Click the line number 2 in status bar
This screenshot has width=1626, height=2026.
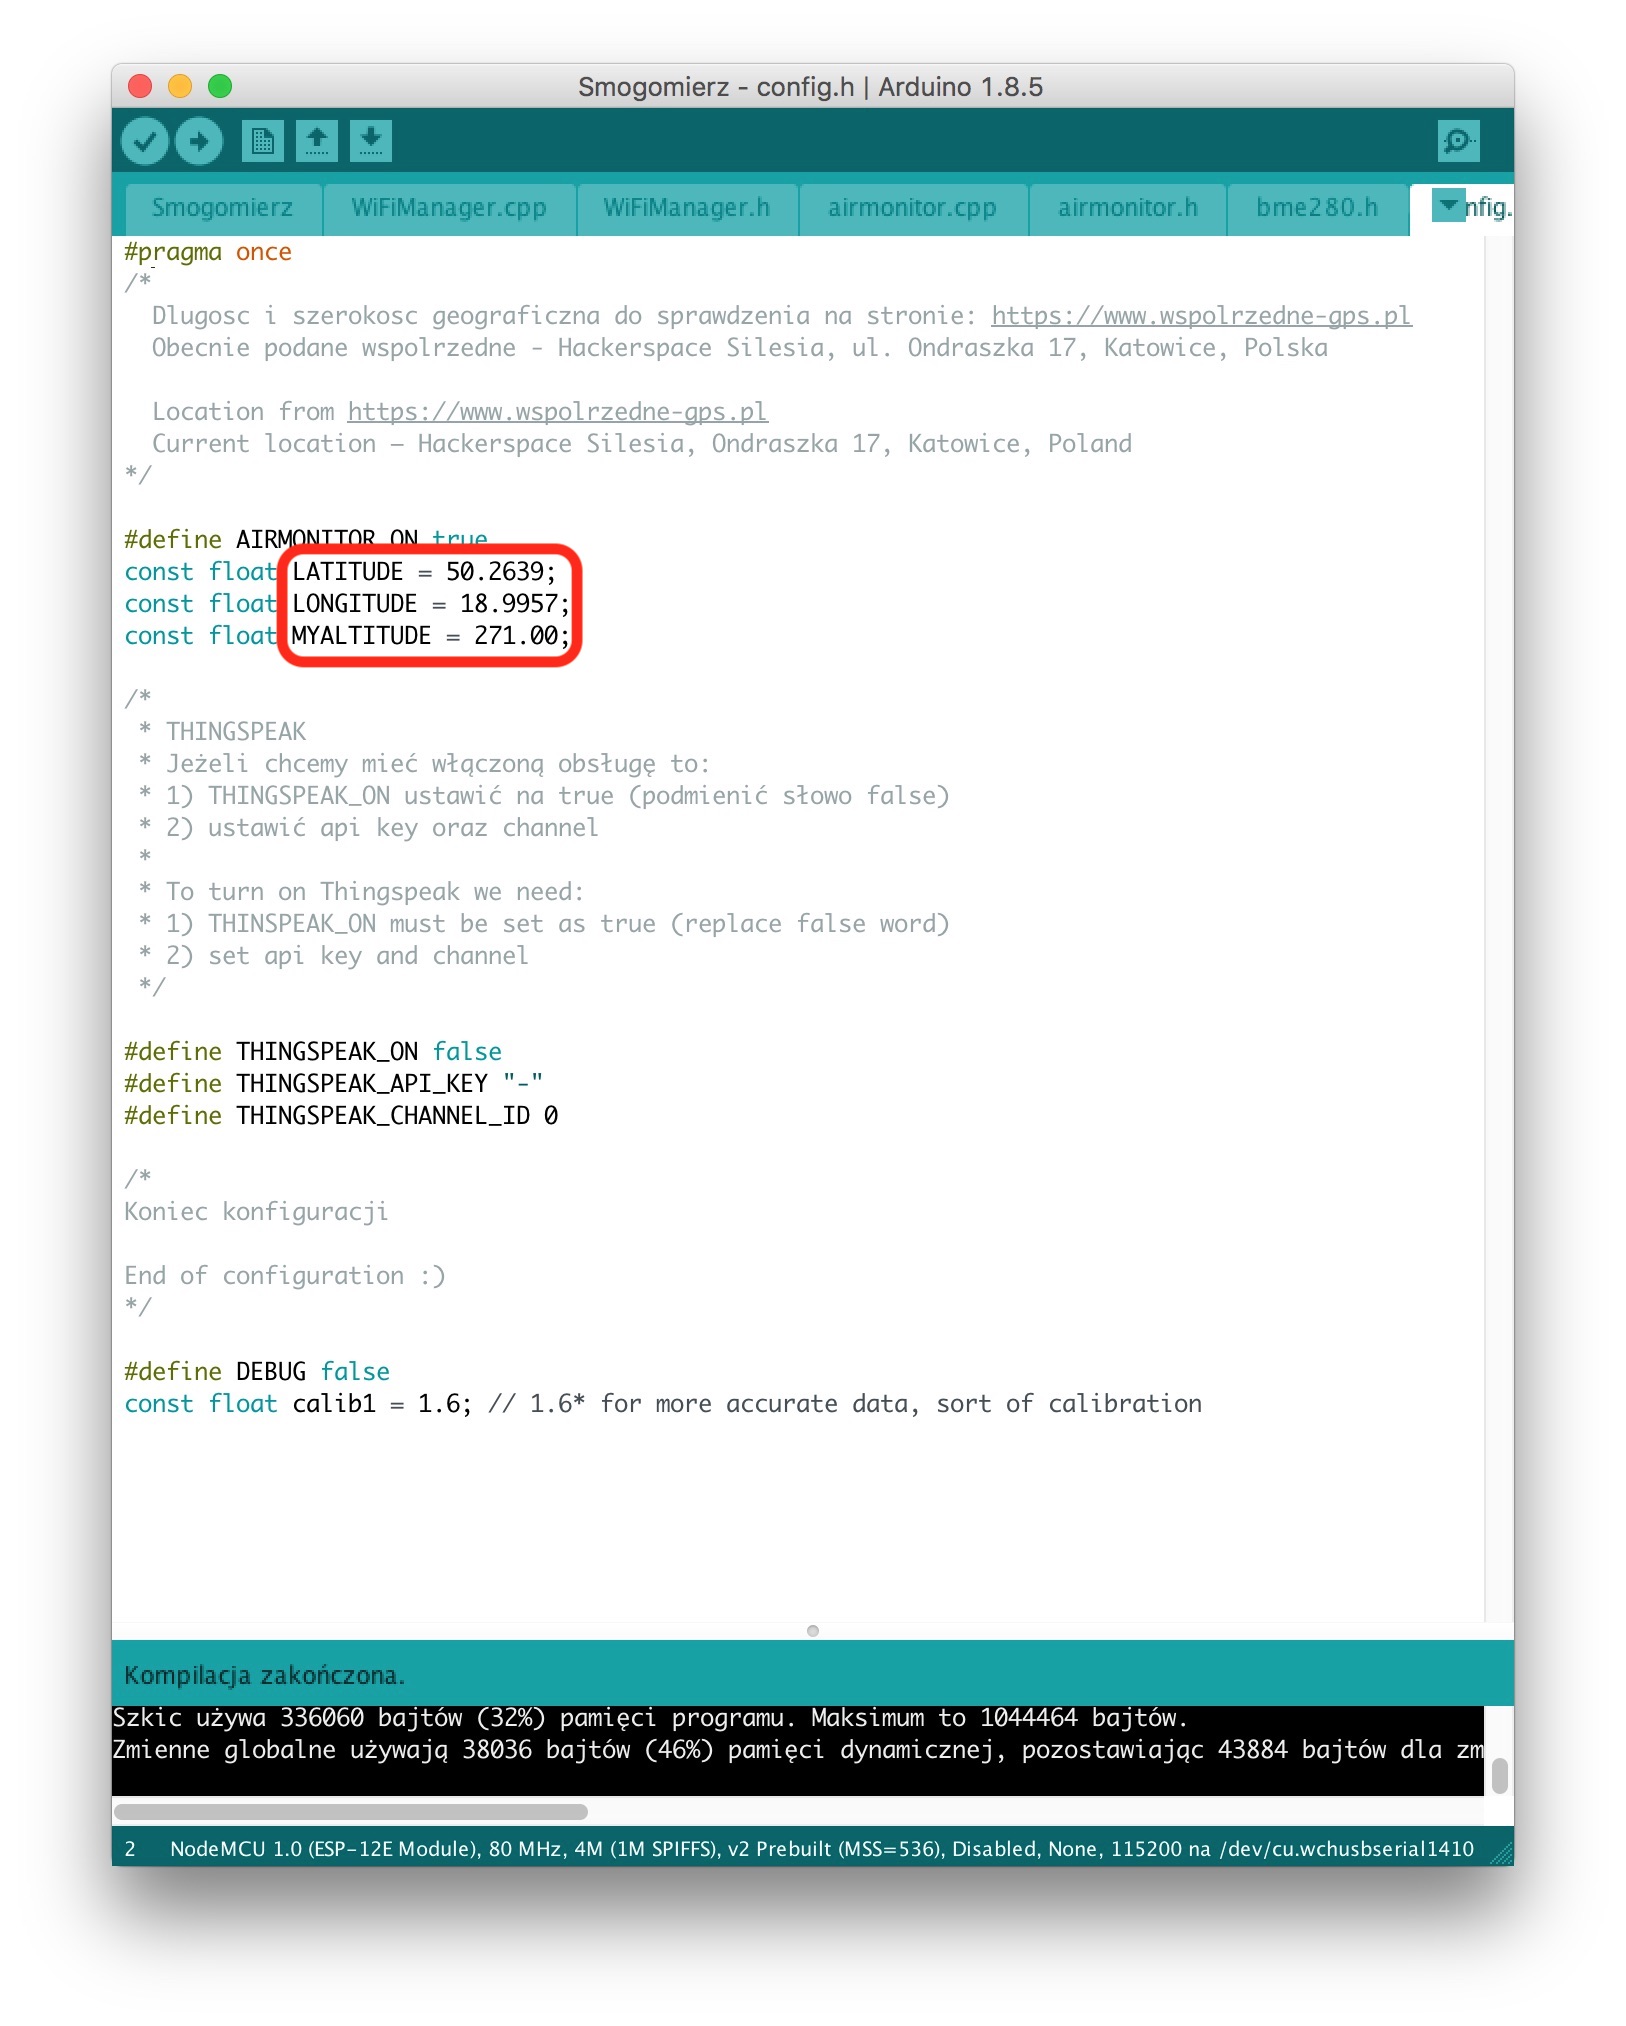point(130,1849)
